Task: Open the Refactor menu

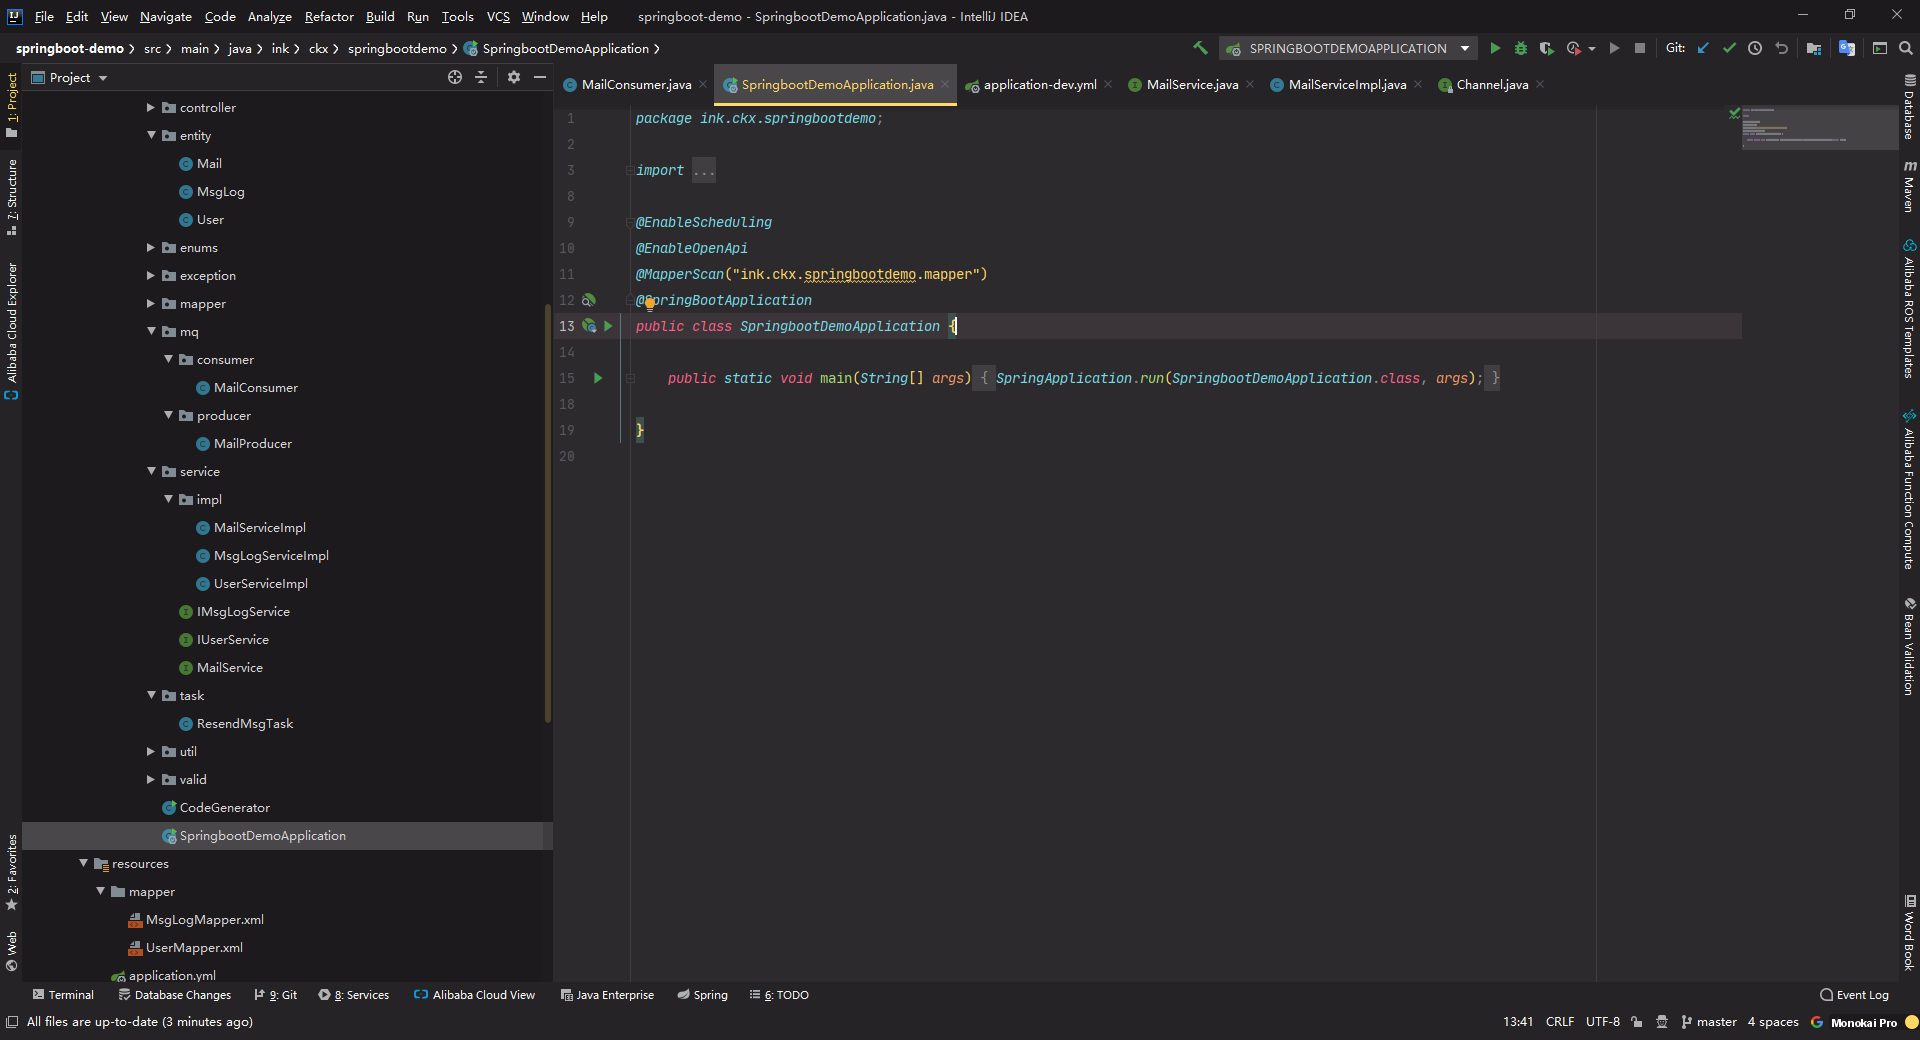Action: (329, 16)
